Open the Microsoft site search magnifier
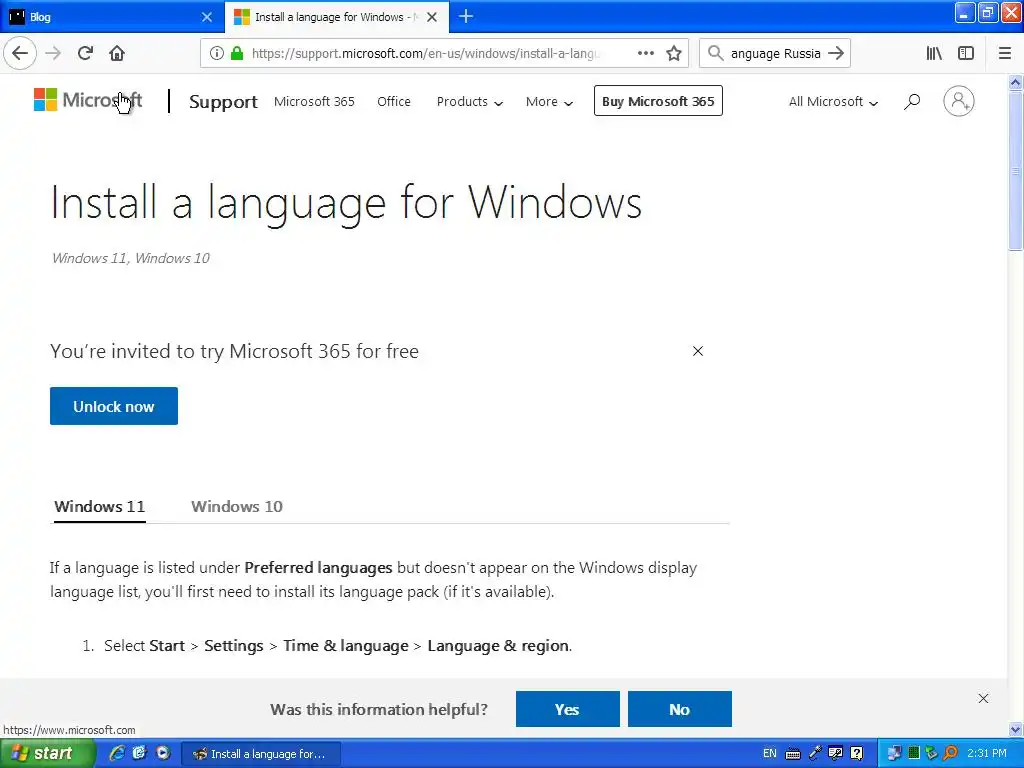Image resolution: width=1024 pixels, height=768 pixels. point(912,101)
